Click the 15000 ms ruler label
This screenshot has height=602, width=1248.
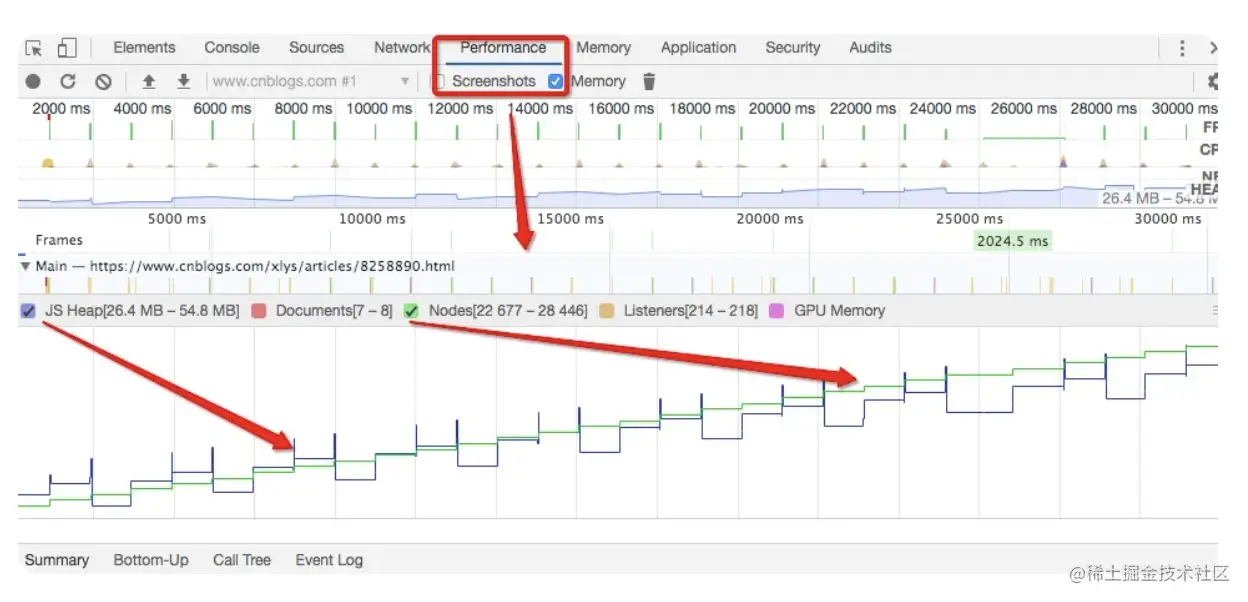[570, 219]
